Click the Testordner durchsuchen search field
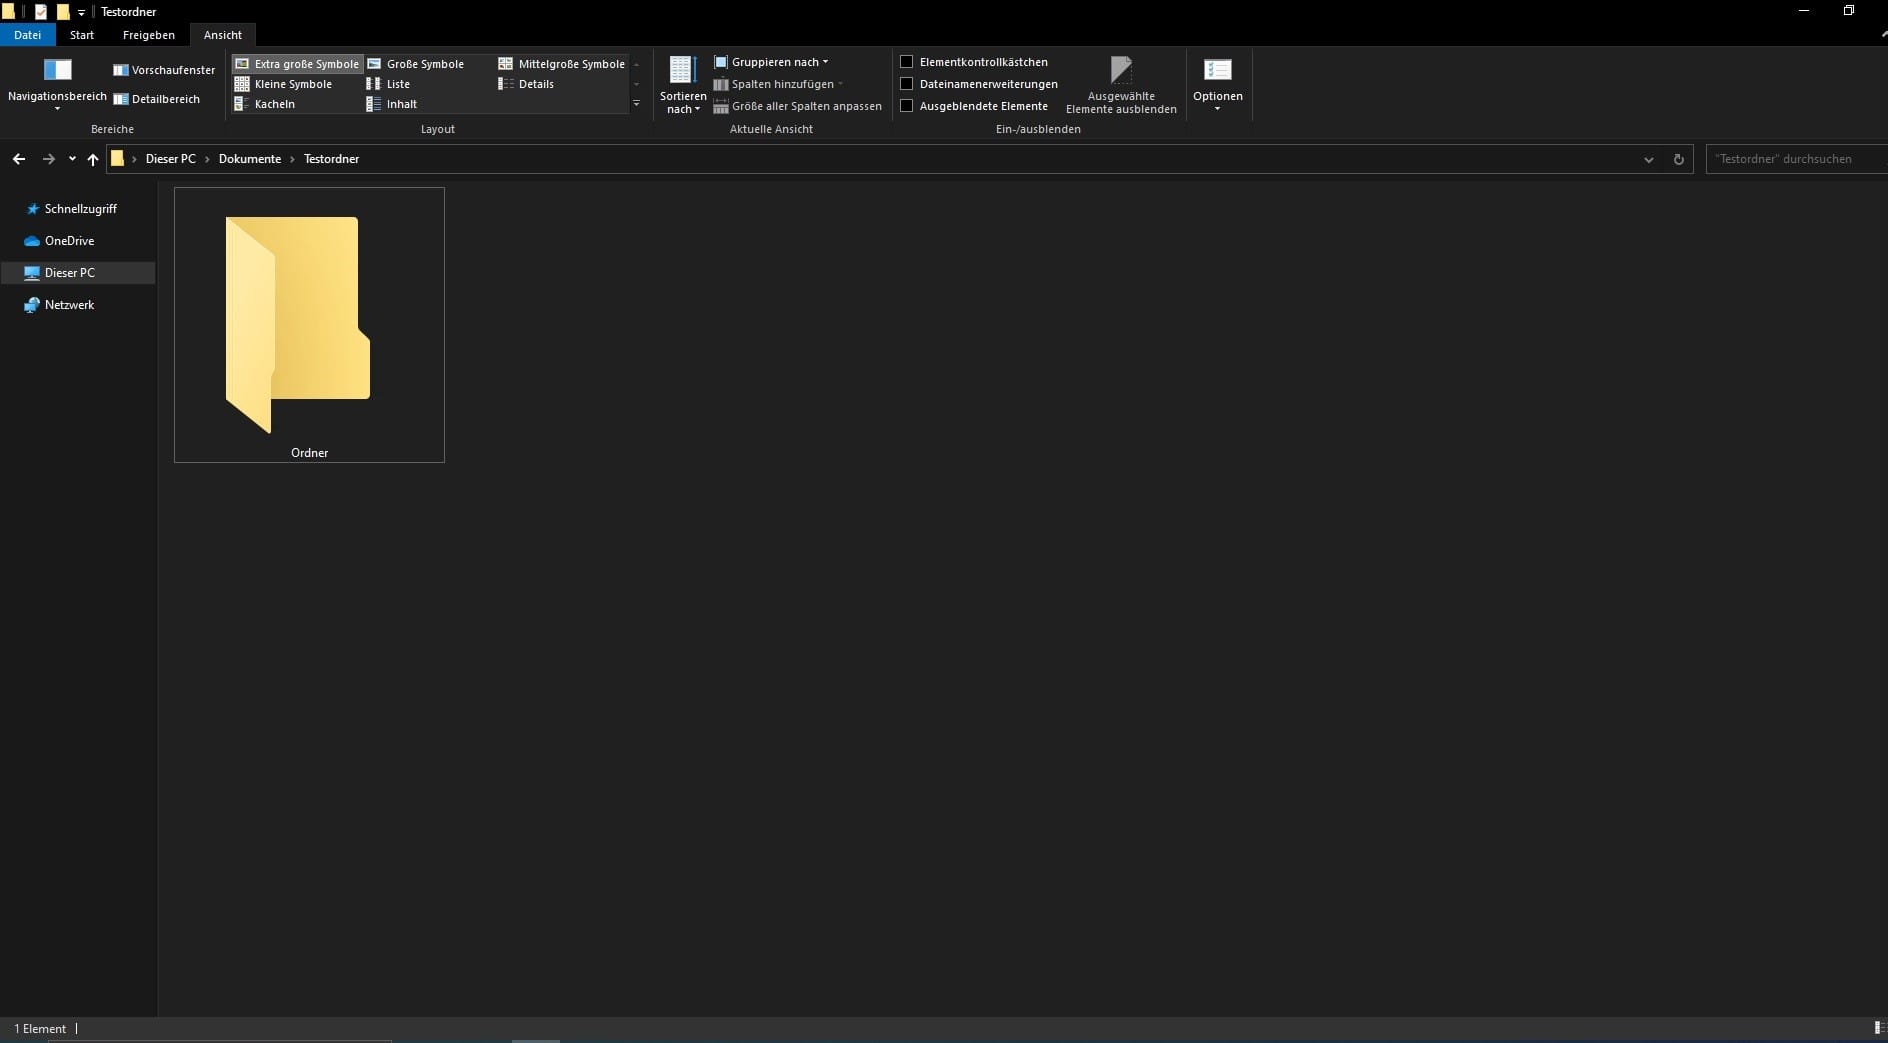 1794,159
